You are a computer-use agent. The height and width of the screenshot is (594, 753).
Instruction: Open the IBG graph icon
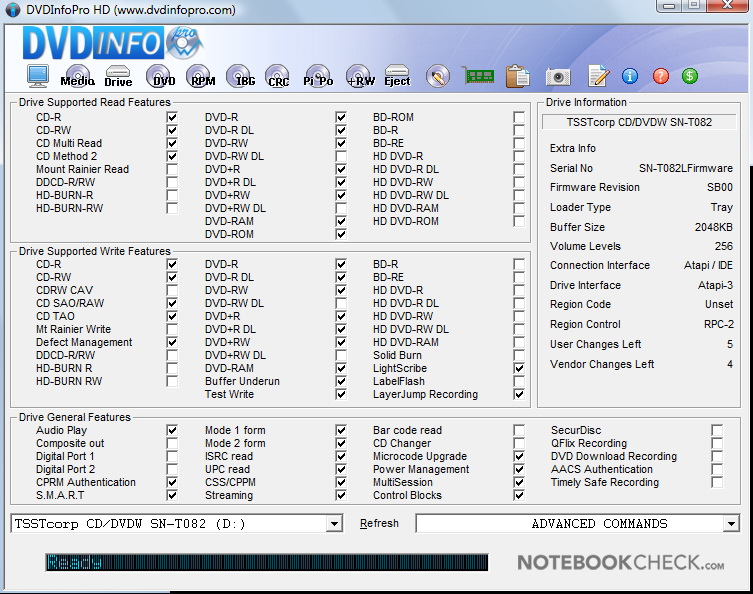click(241, 76)
